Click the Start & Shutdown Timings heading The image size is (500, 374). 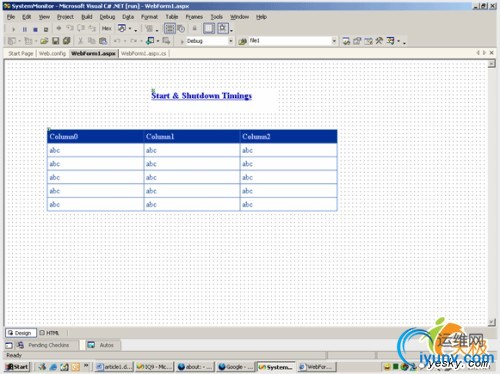pyautogui.click(x=201, y=96)
